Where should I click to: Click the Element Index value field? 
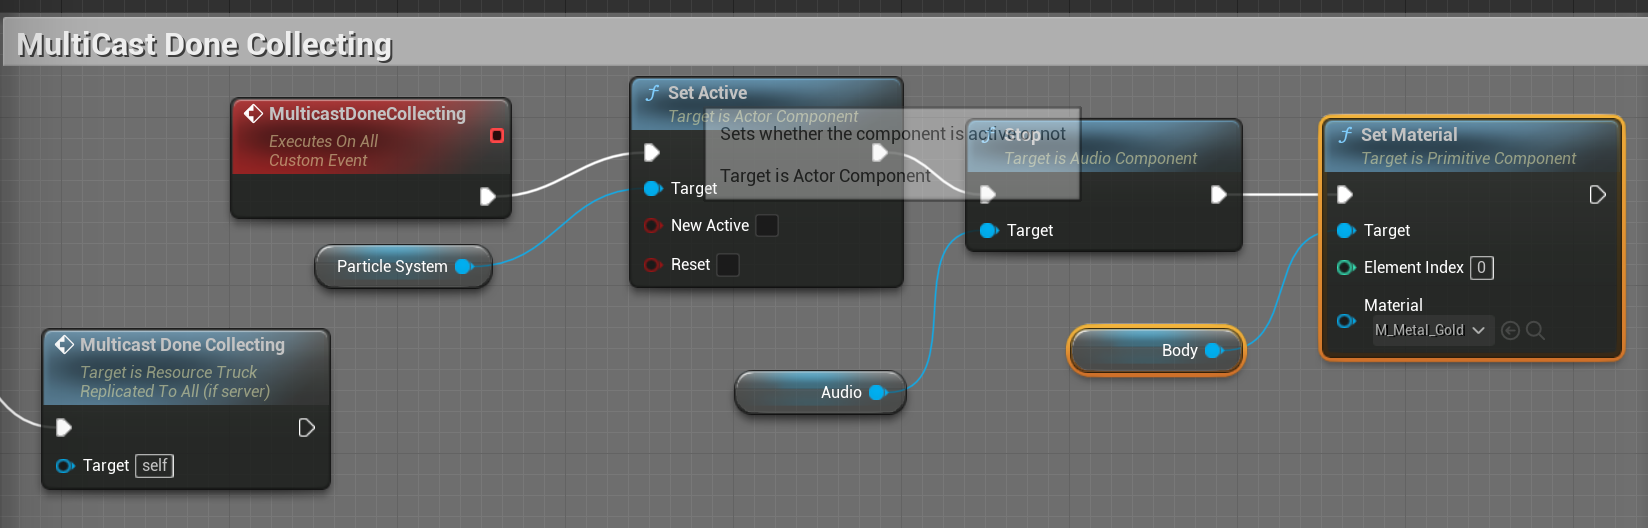pyautogui.click(x=1482, y=267)
